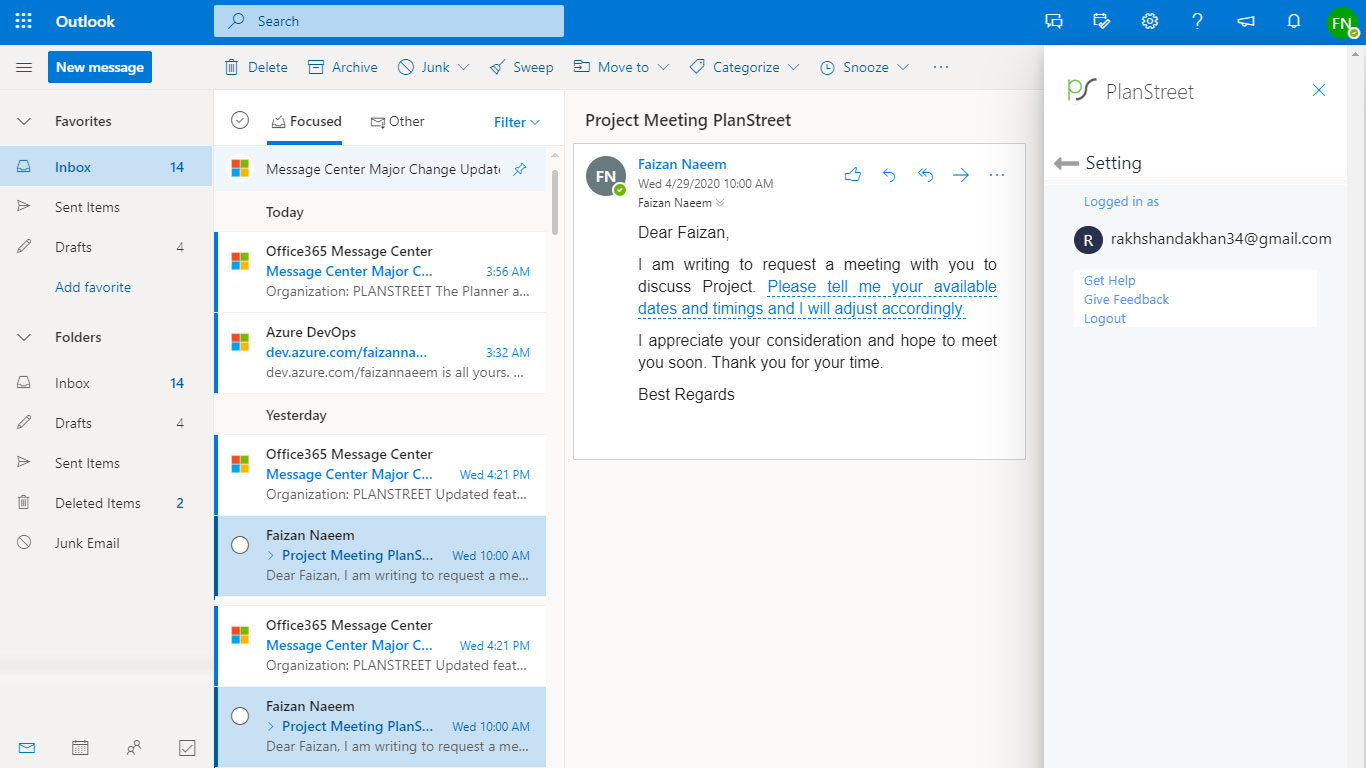Click the Like thumbs-up icon on the email
1366x768 pixels.
853,175
